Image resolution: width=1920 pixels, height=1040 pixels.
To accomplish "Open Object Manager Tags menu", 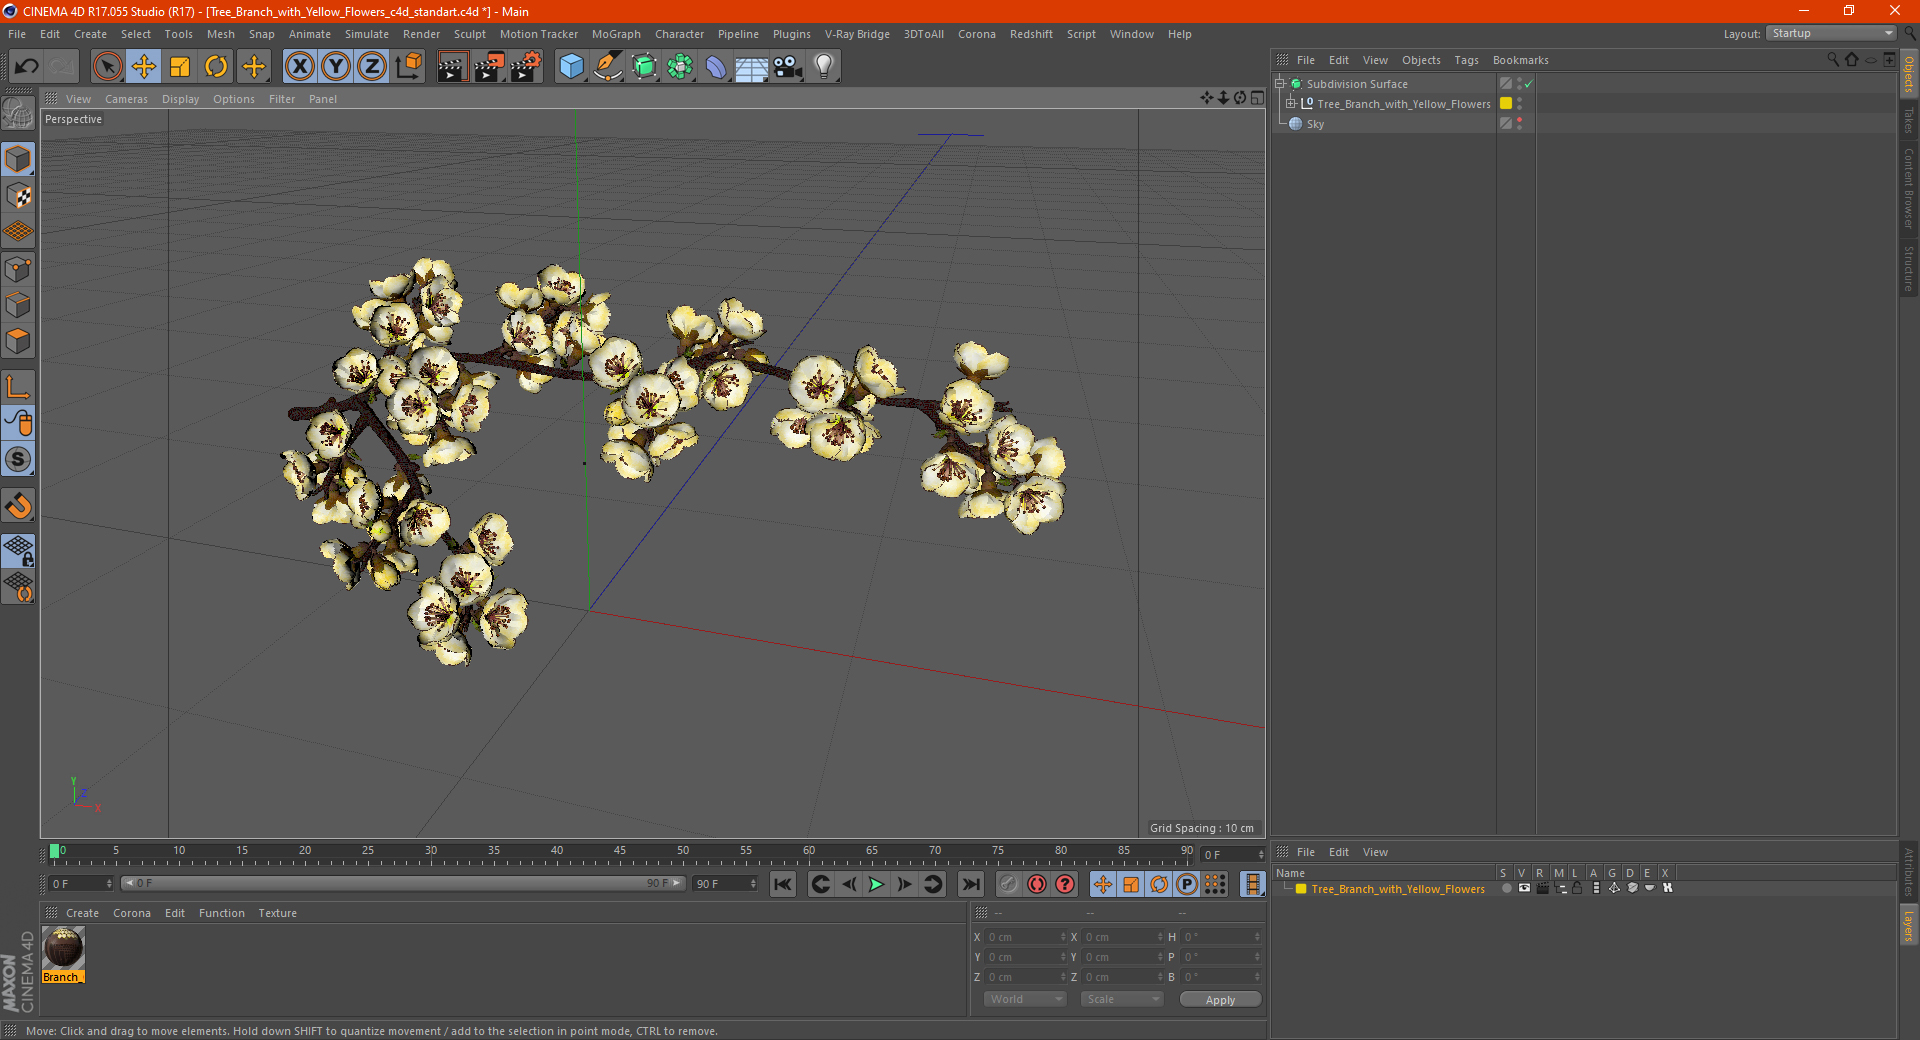I will pos(1466,60).
